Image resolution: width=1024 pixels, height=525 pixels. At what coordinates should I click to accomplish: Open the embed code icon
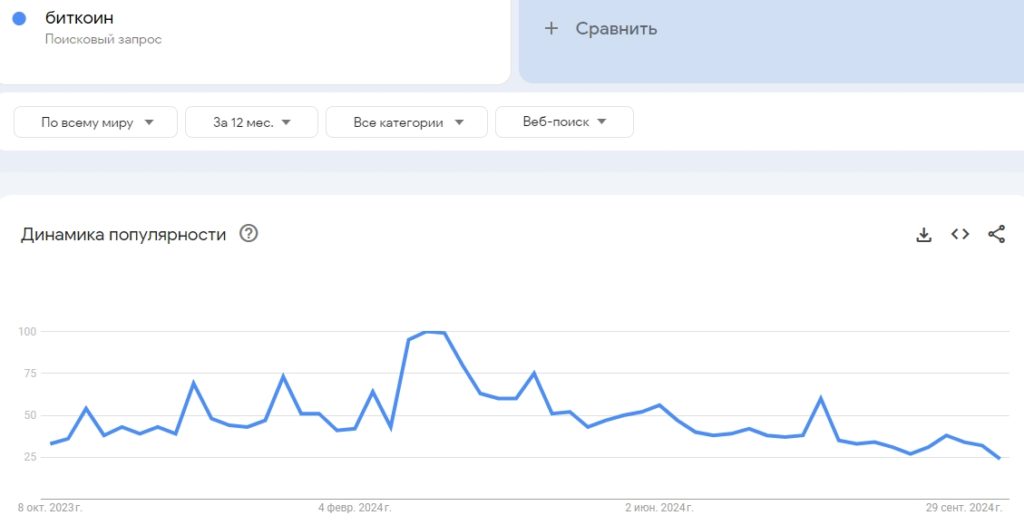pyautogui.click(x=960, y=234)
